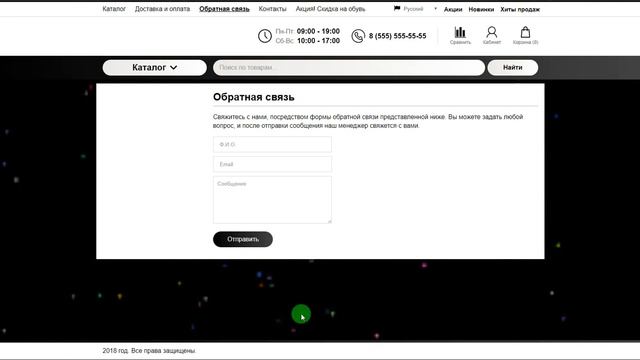Expand the Каталог dropdown button

(155, 67)
